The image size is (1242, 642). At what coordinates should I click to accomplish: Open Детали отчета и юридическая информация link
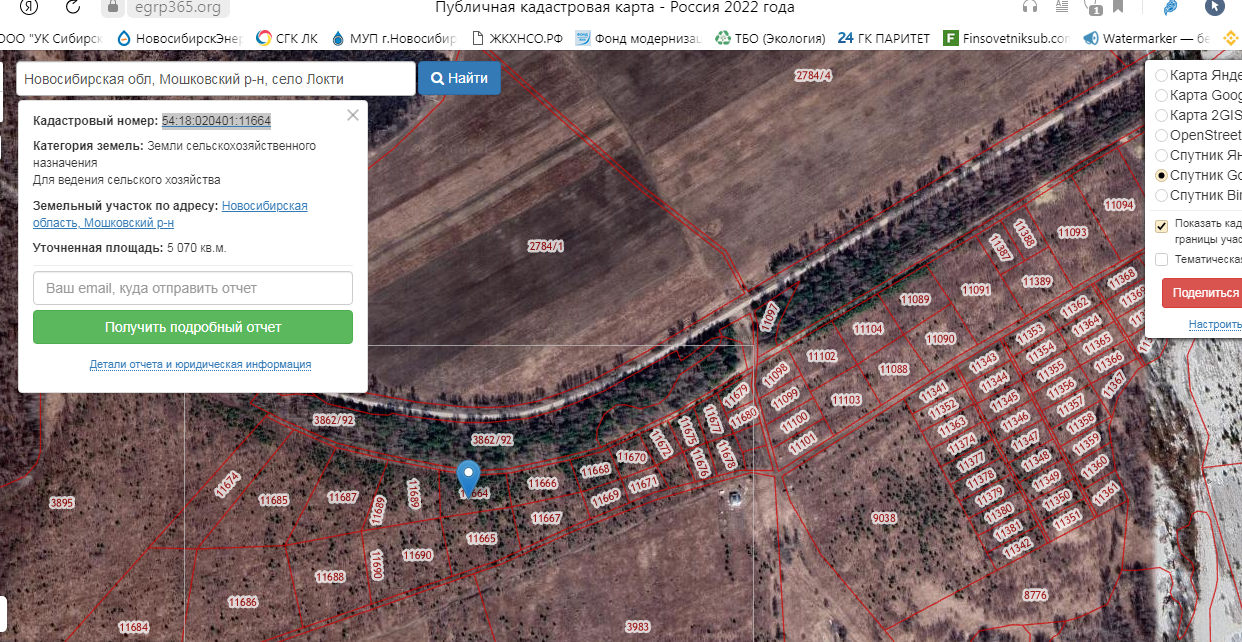pyautogui.click(x=200, y=364)
